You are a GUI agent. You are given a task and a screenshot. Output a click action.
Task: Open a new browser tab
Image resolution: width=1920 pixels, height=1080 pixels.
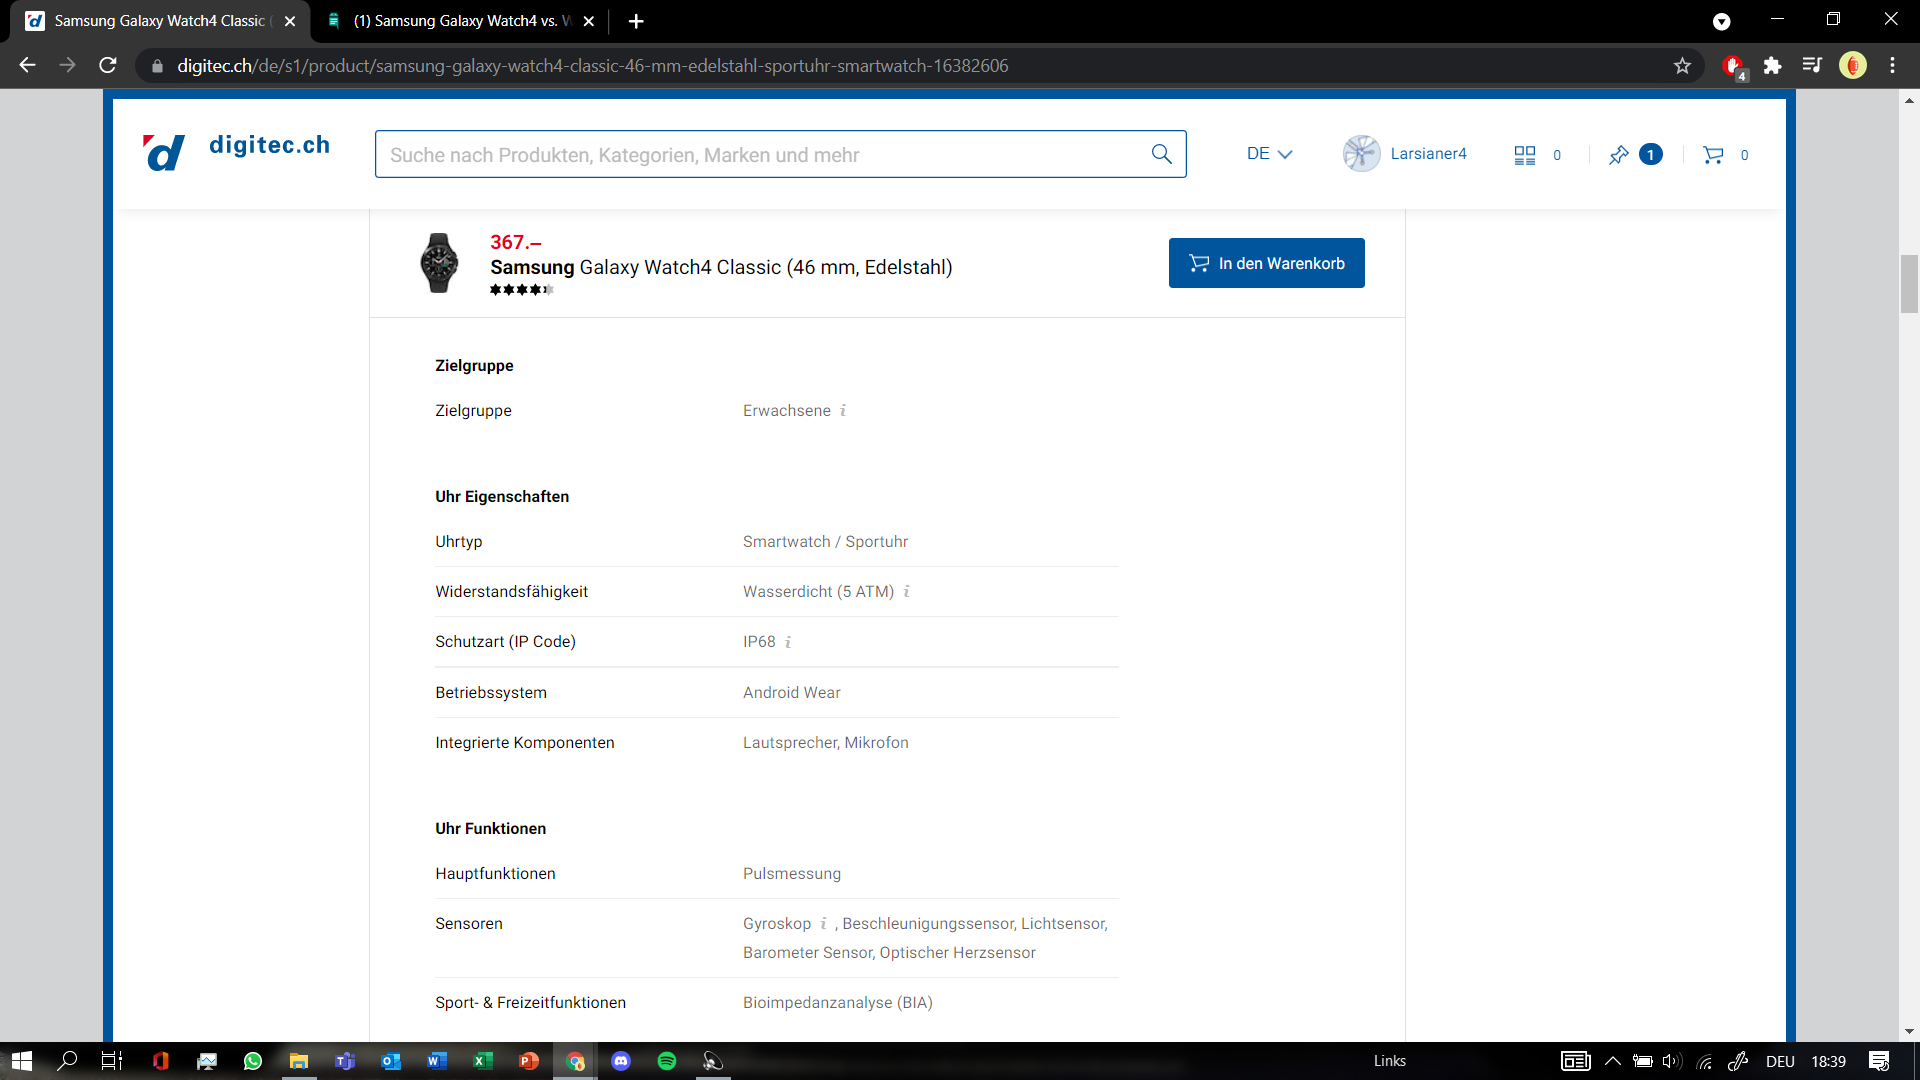[x=636, y=21]
